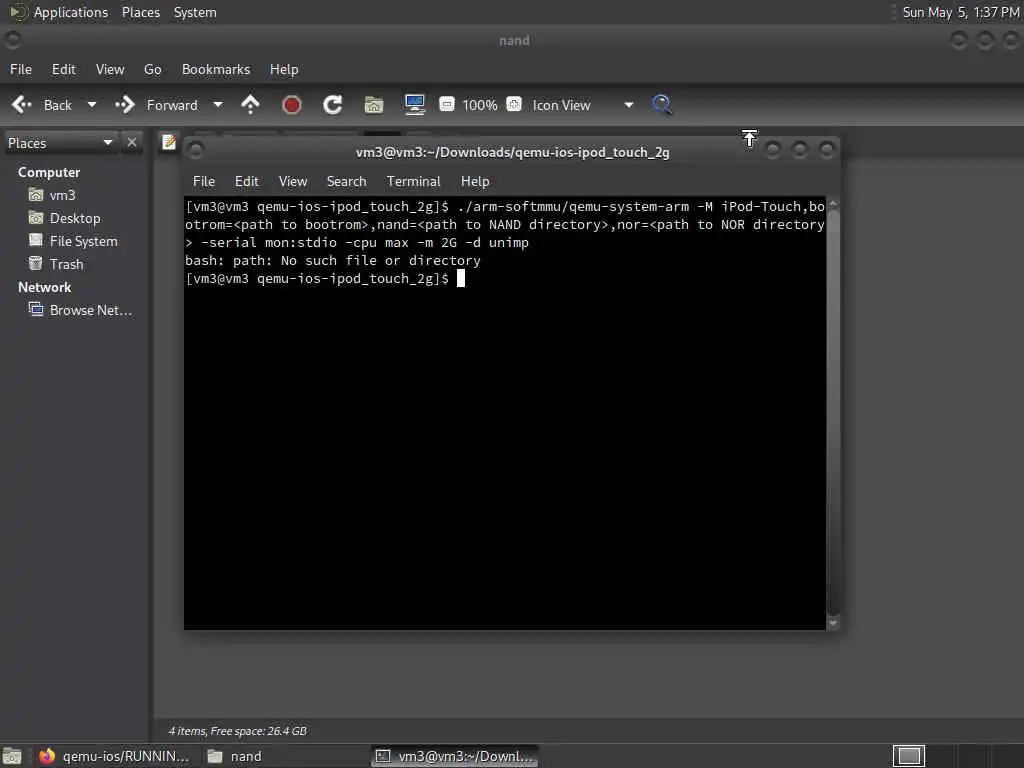Open the Bookmarks menu
Screen dimensions: 1024x768
coord(216,69)
